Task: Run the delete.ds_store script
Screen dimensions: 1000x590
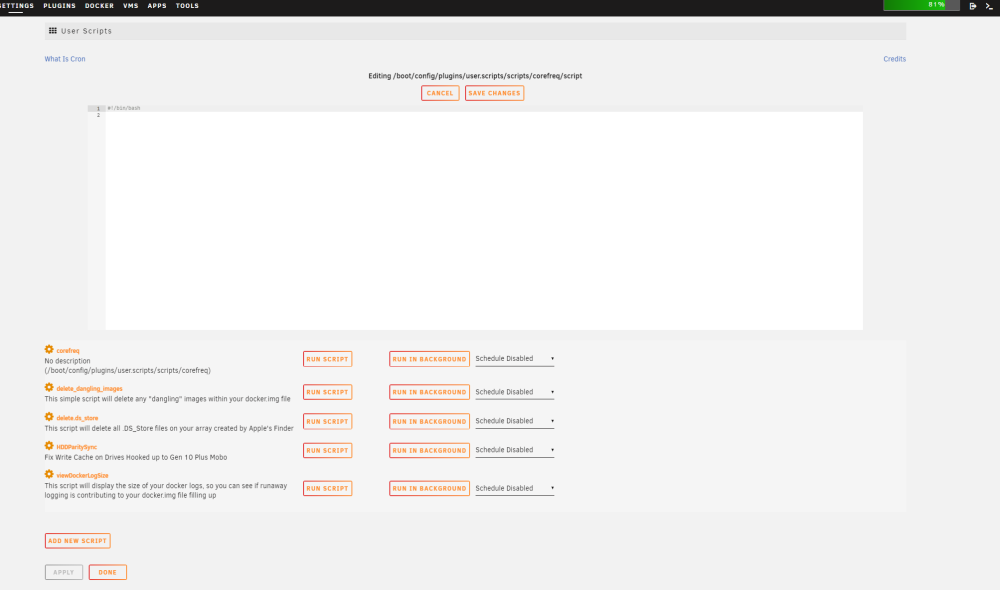Action: tap(327, 422)
